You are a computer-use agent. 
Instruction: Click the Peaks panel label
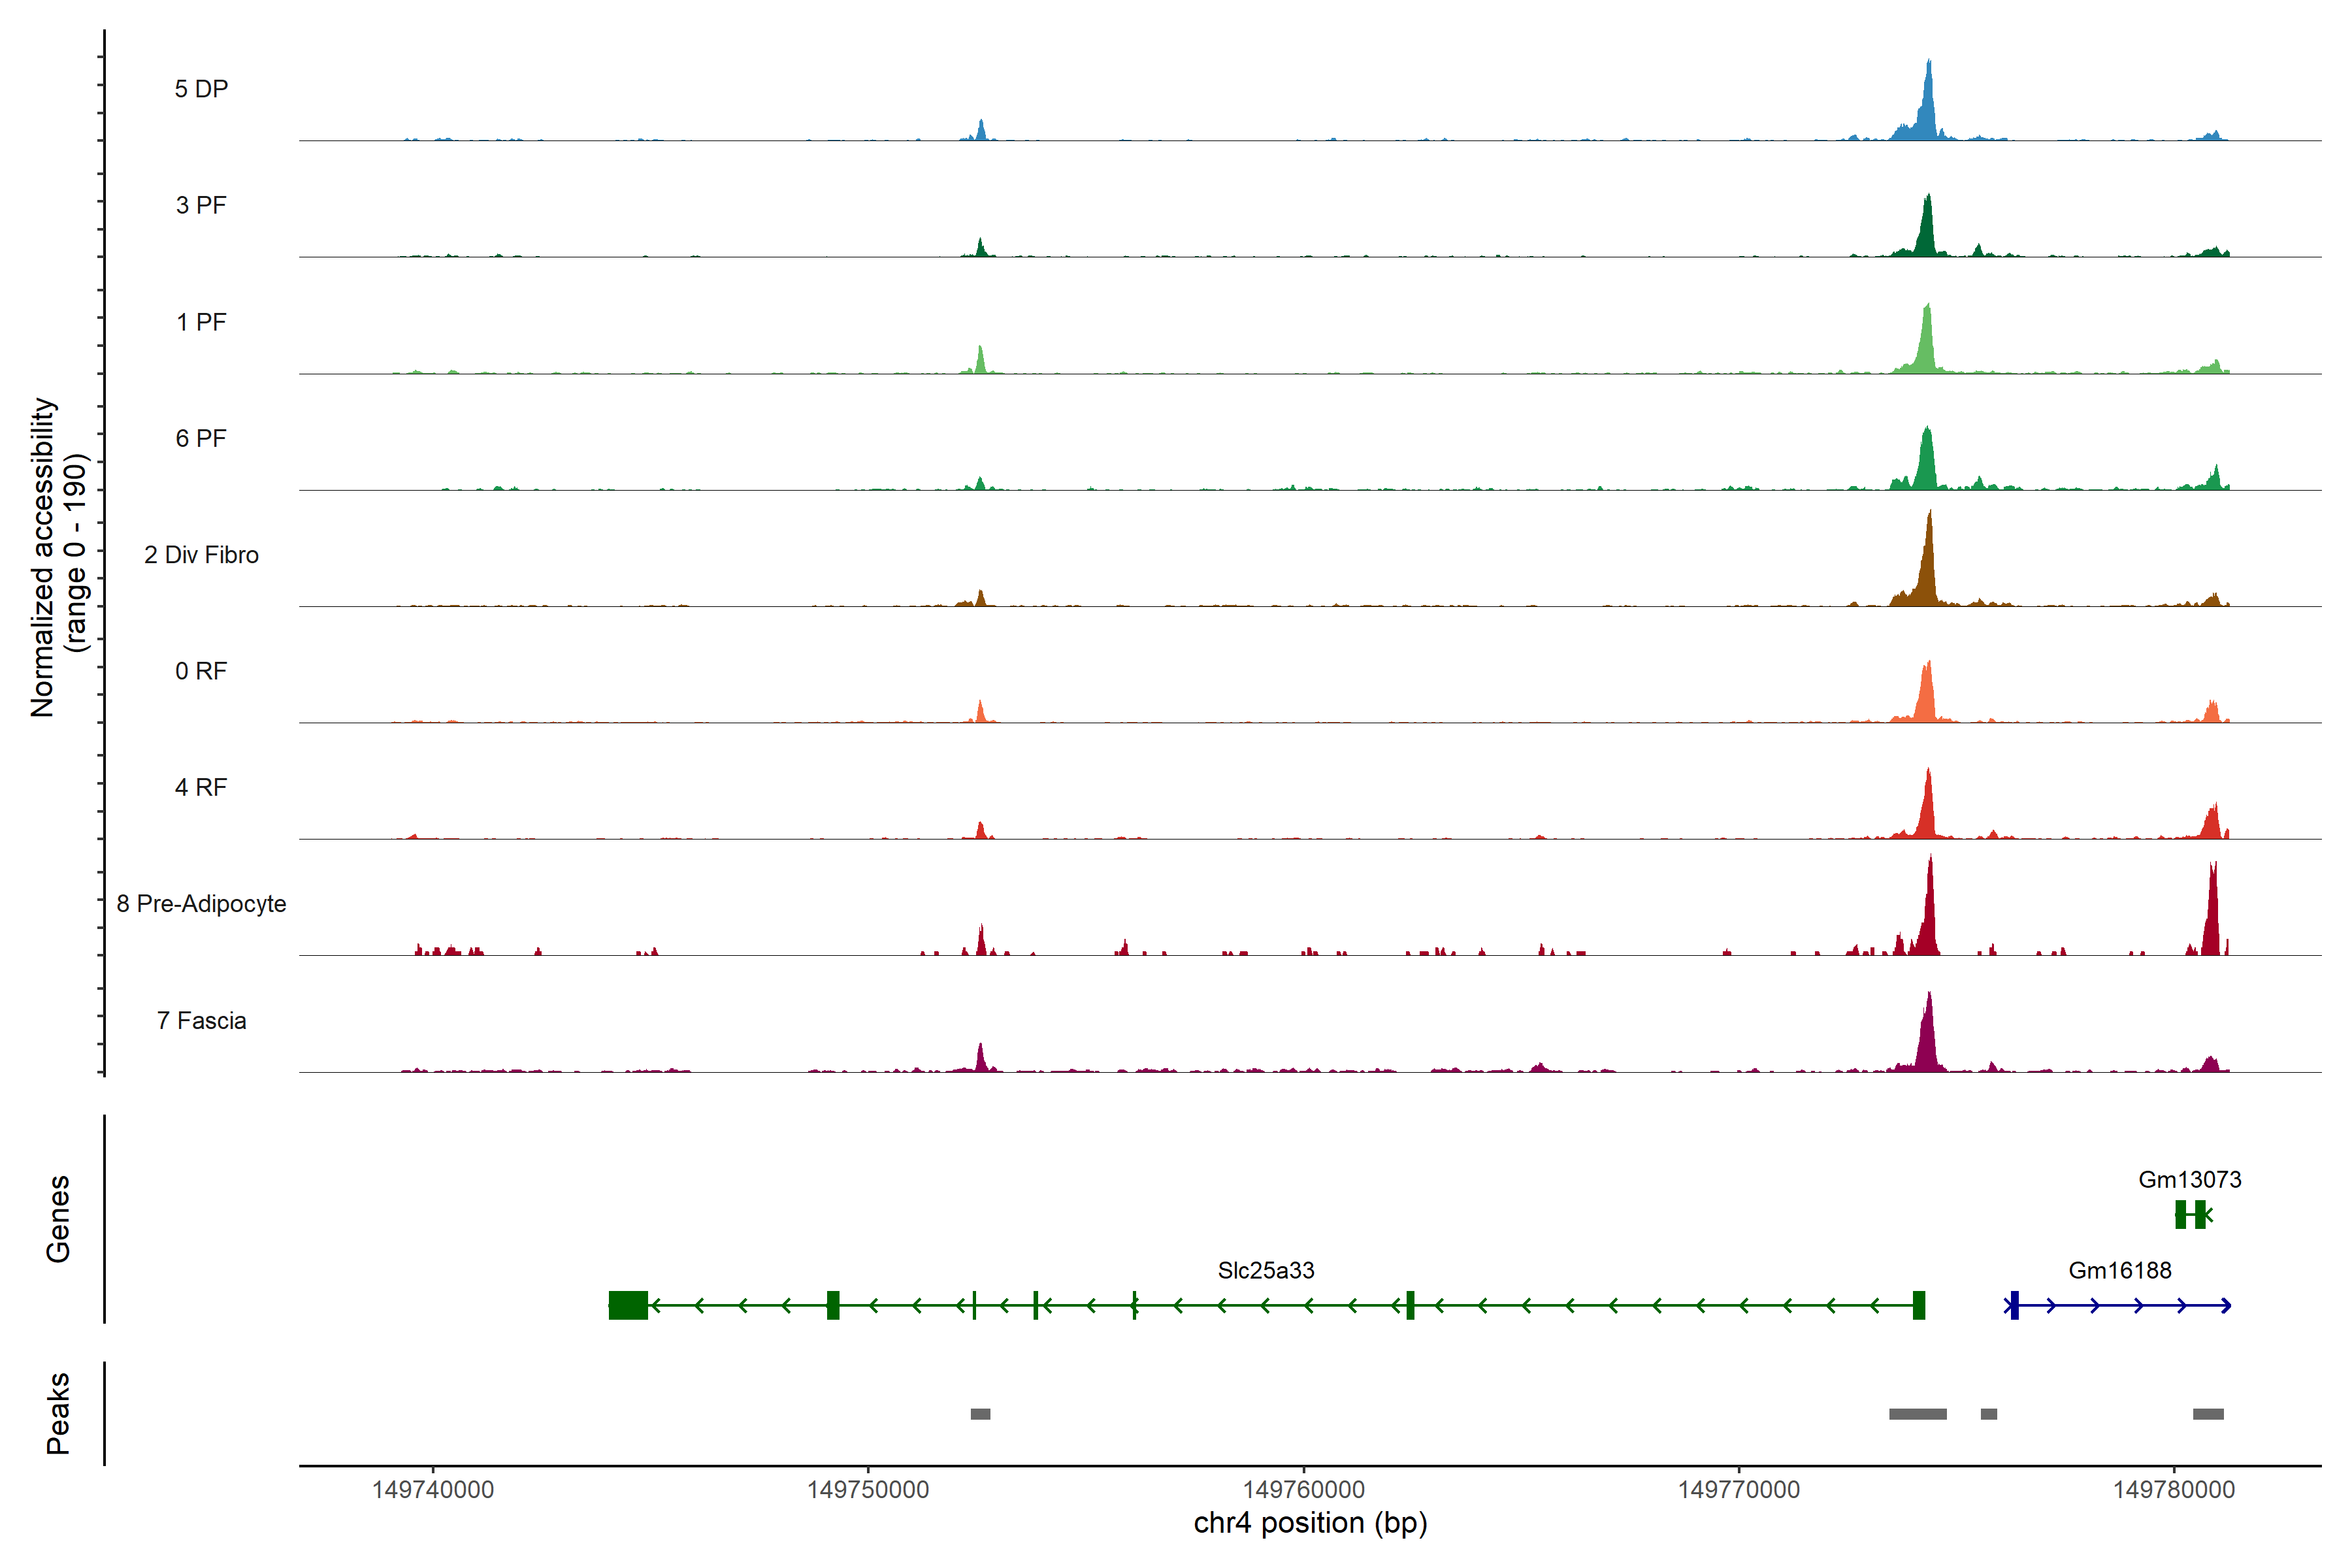tap(58, 1413)
